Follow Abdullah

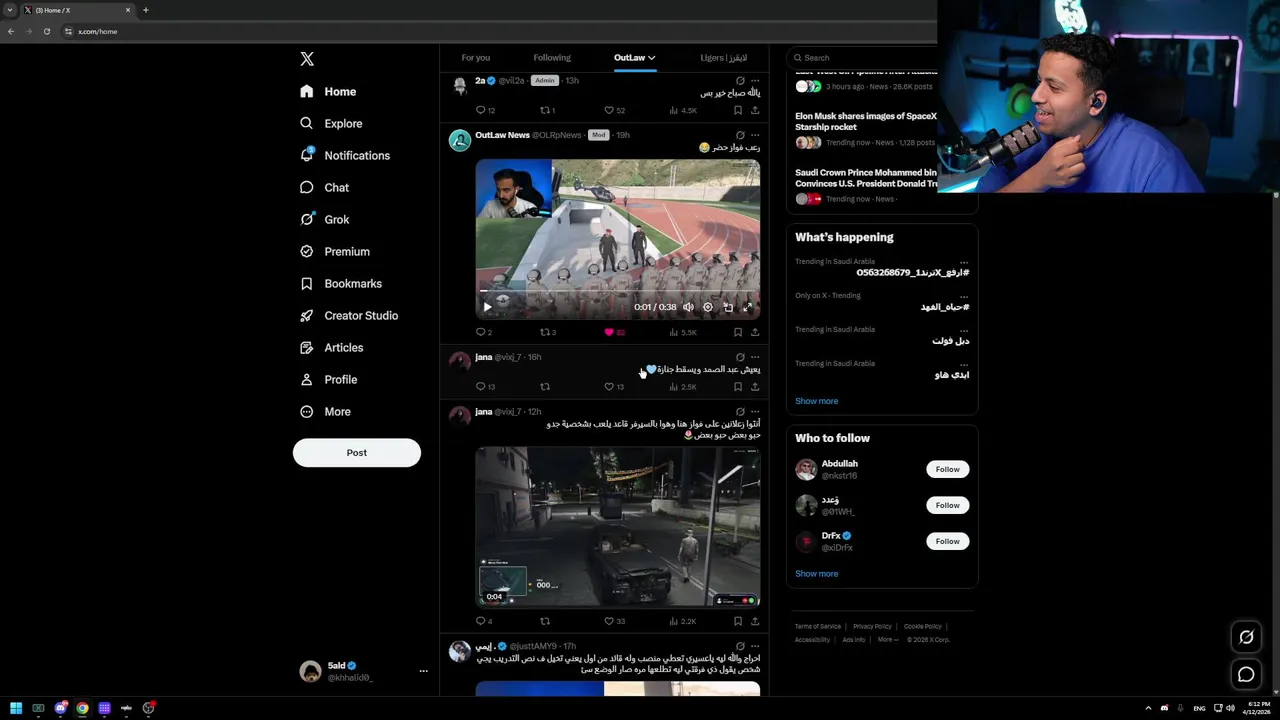(947, 469)
